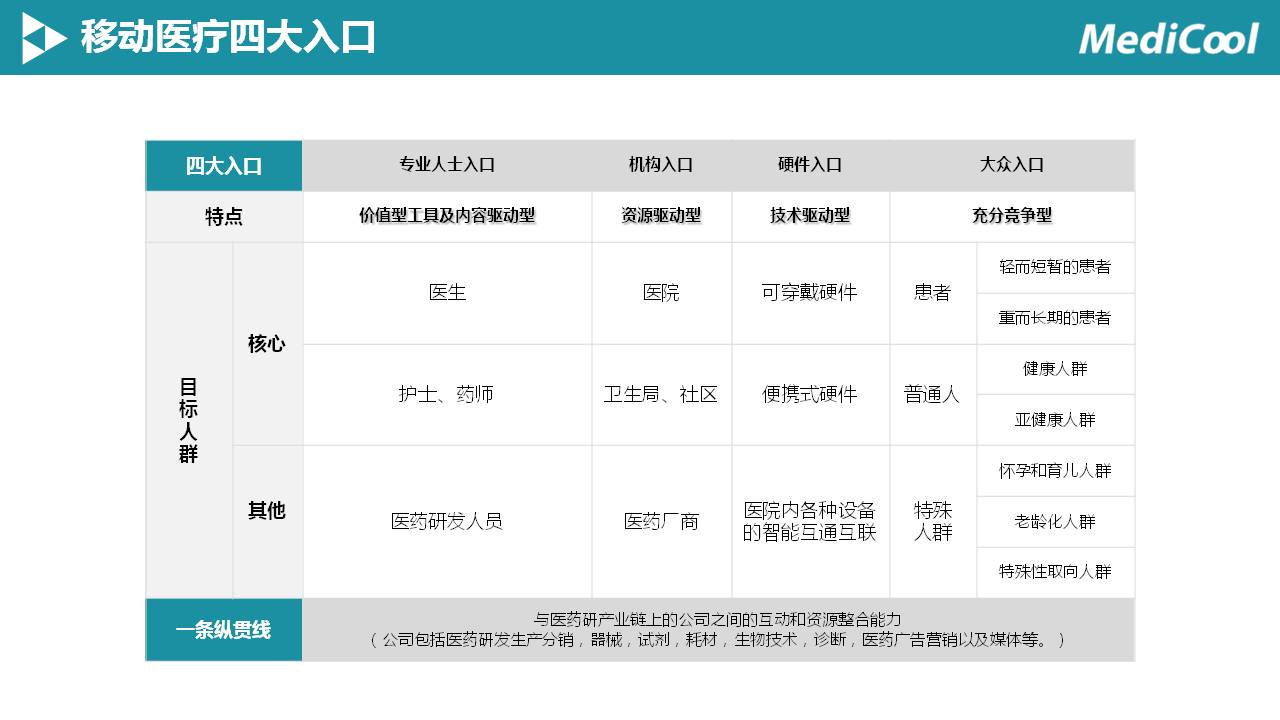1280x720 pixels.
Task: Select the 护士、药师 cell
Action: click(x=447, y=395)
